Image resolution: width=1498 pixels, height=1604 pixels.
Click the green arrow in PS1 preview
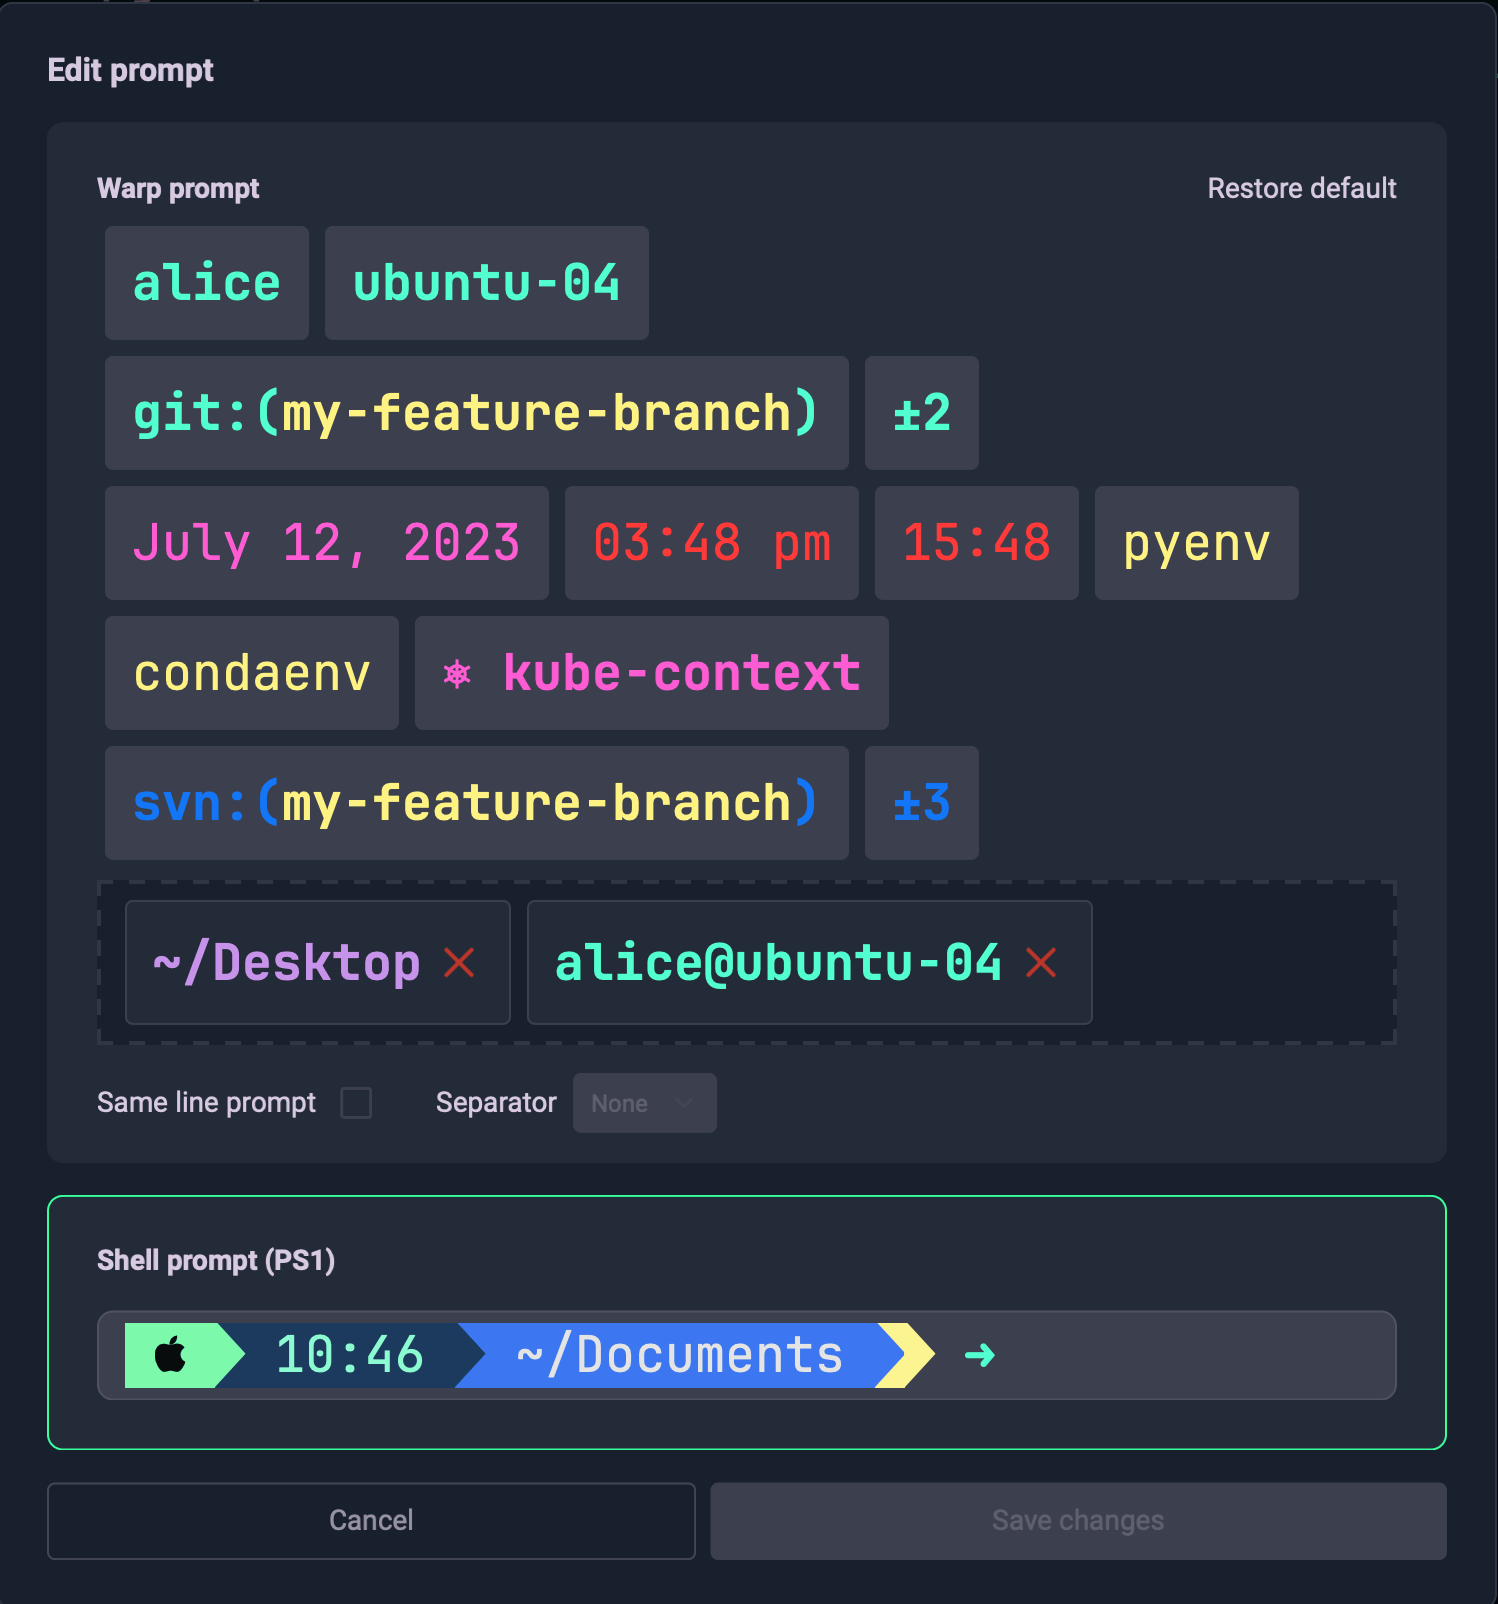(979, 1356)
